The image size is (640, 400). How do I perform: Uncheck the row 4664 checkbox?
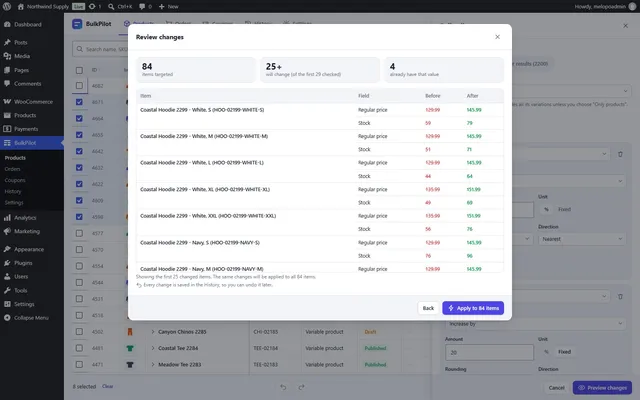coord(79,118)
